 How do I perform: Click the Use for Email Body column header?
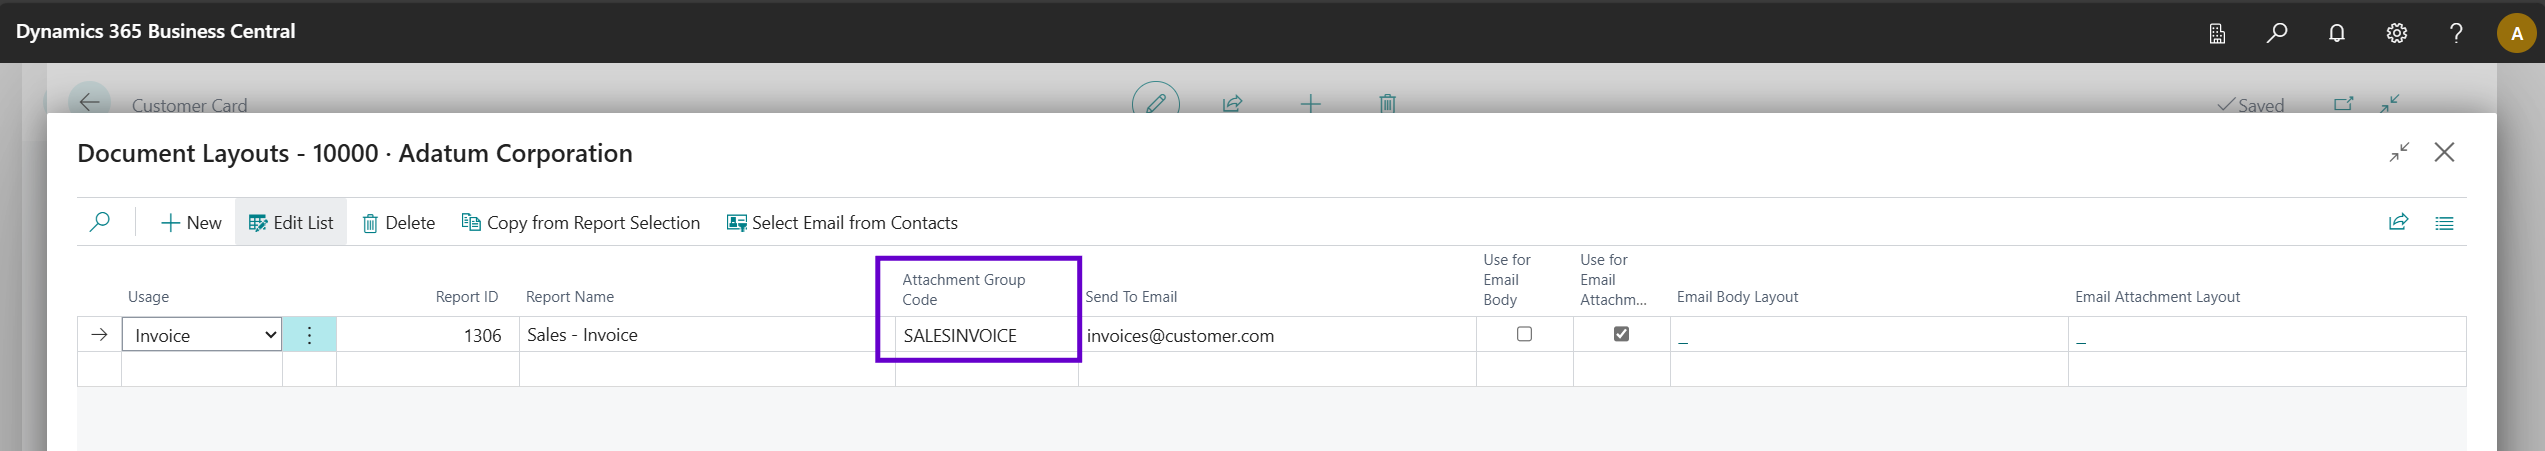tap(1507, 279)
